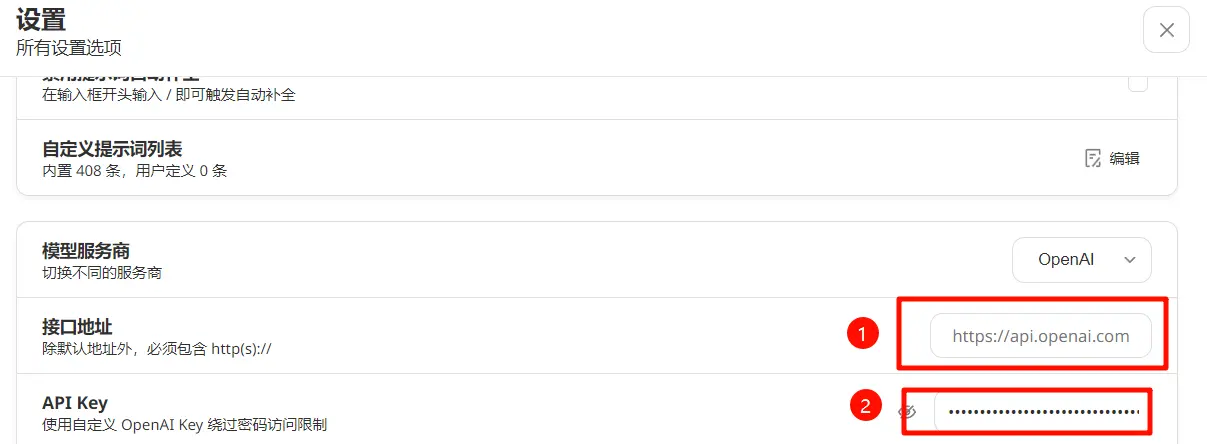Click the 所有设置选项 subtitle

point(69,47)
